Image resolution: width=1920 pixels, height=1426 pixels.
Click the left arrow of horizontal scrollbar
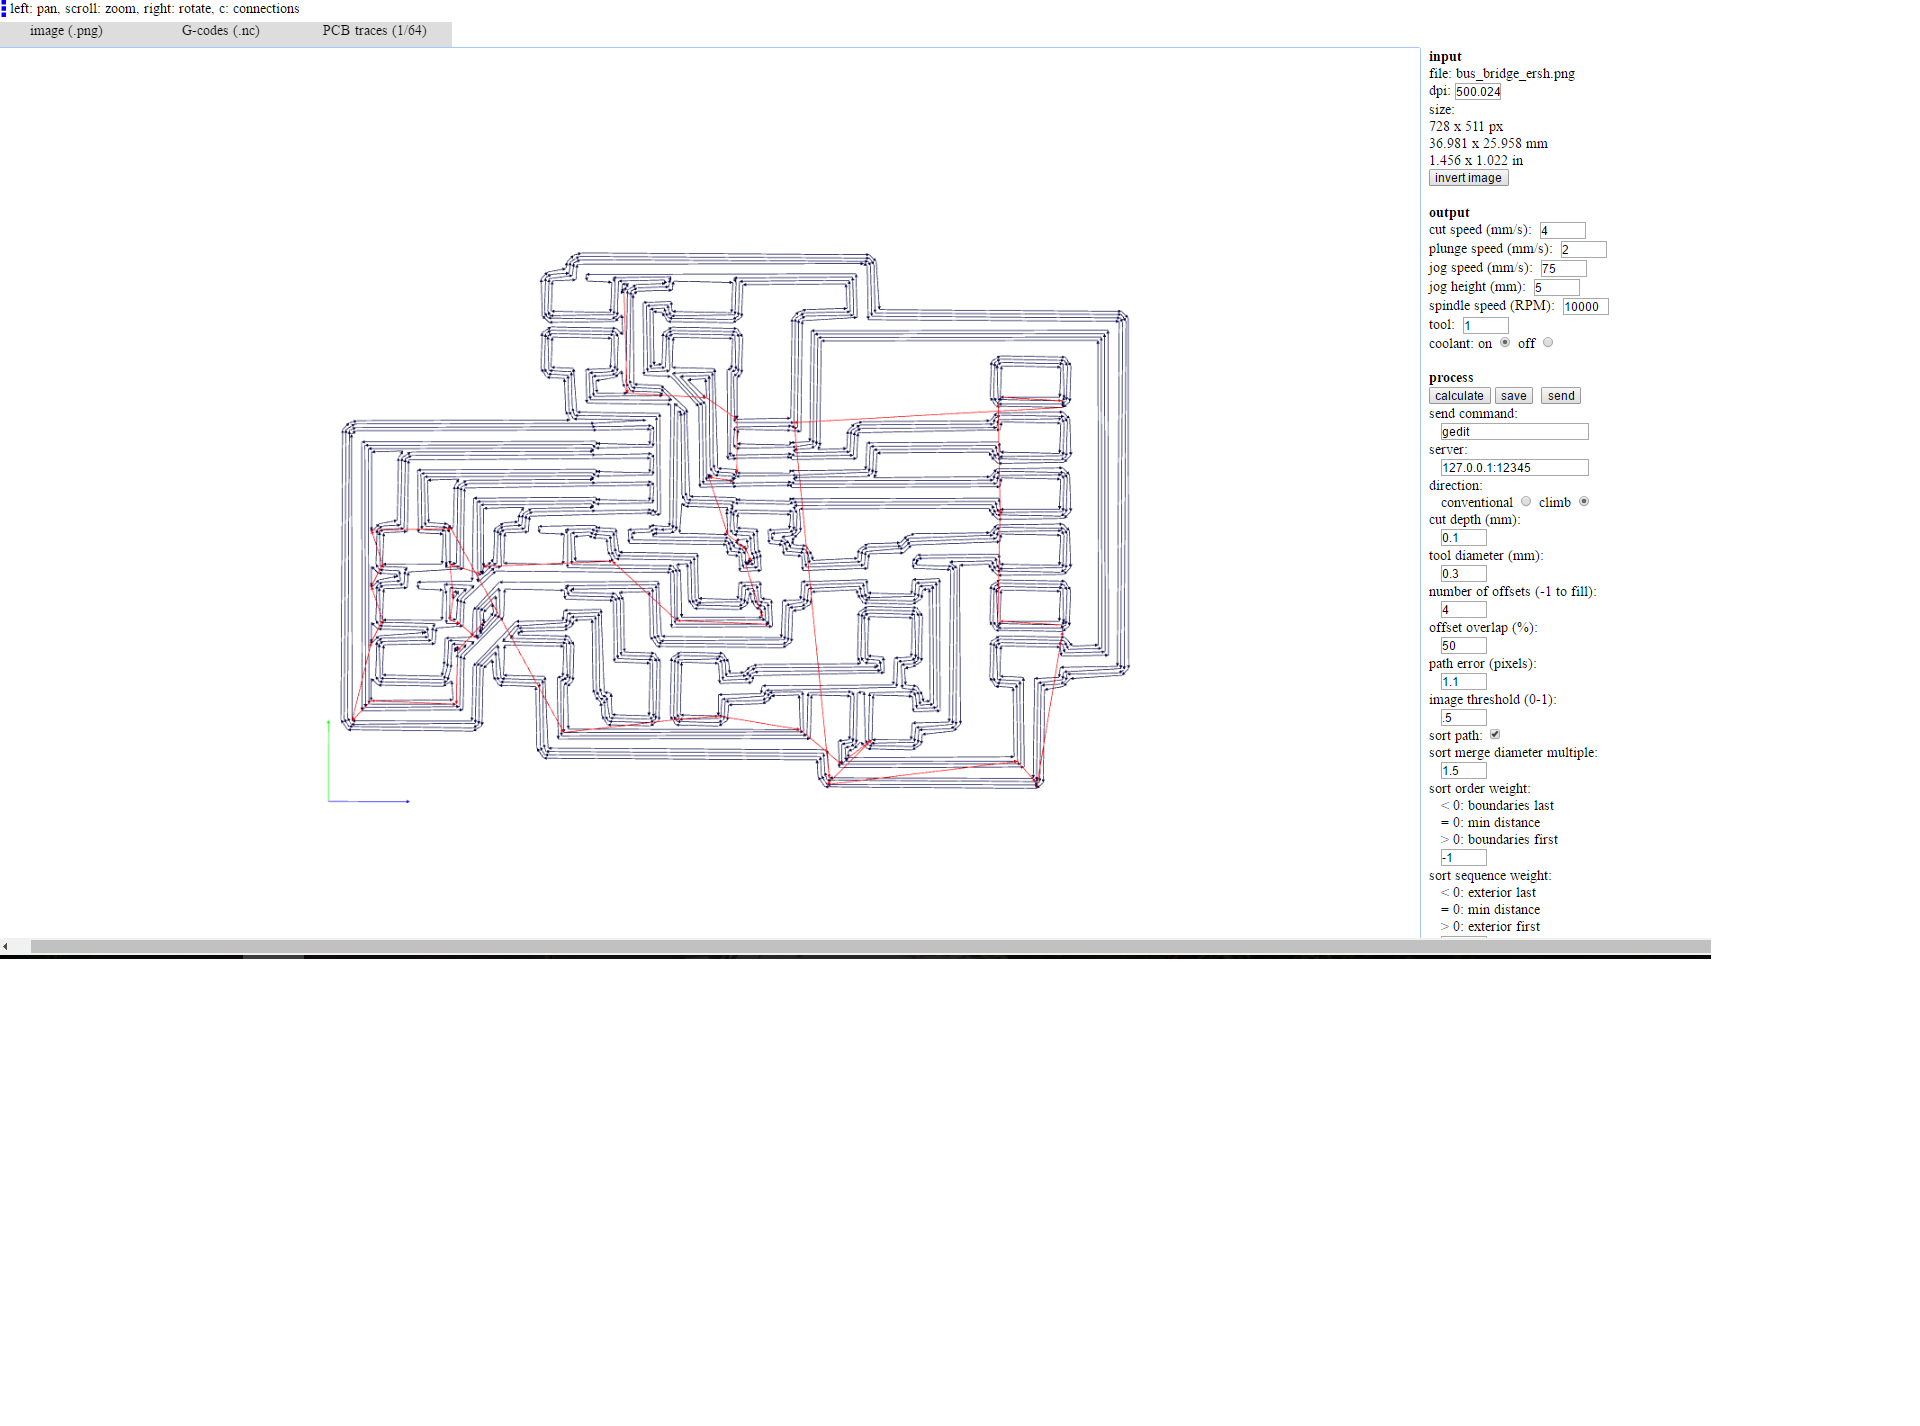(6, 946)
